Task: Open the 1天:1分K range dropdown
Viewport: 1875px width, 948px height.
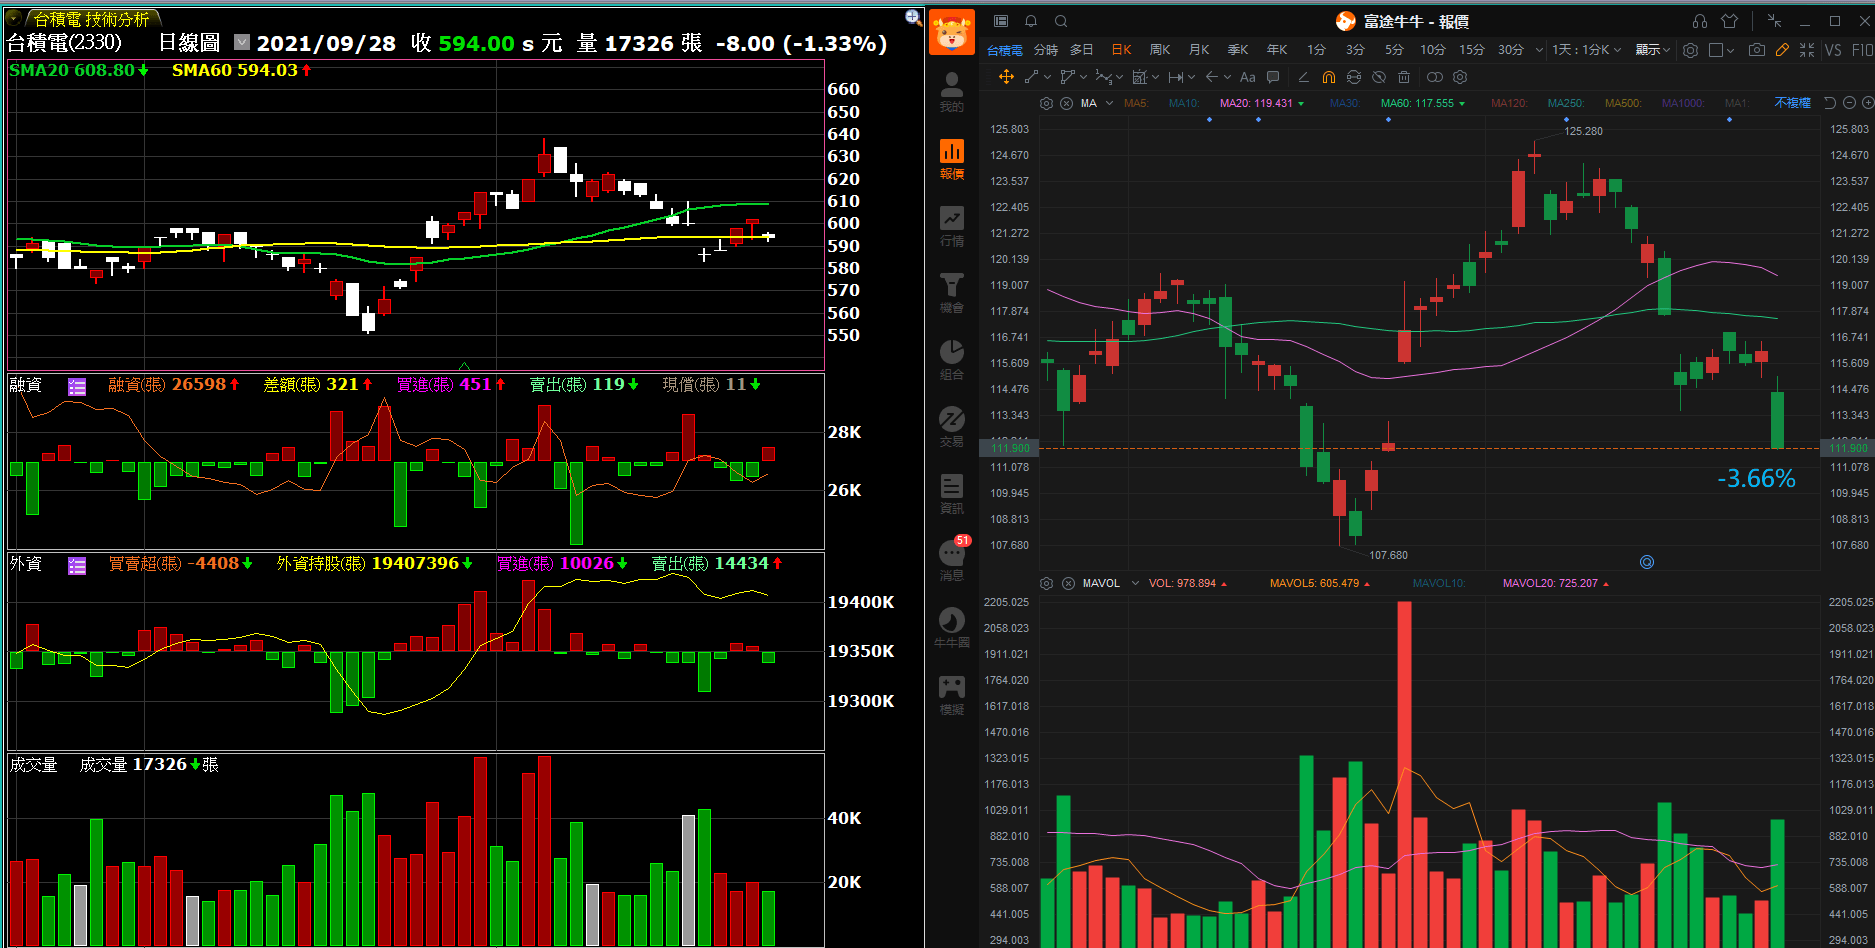Action: pyautogui.click(x=1586, y=49)
